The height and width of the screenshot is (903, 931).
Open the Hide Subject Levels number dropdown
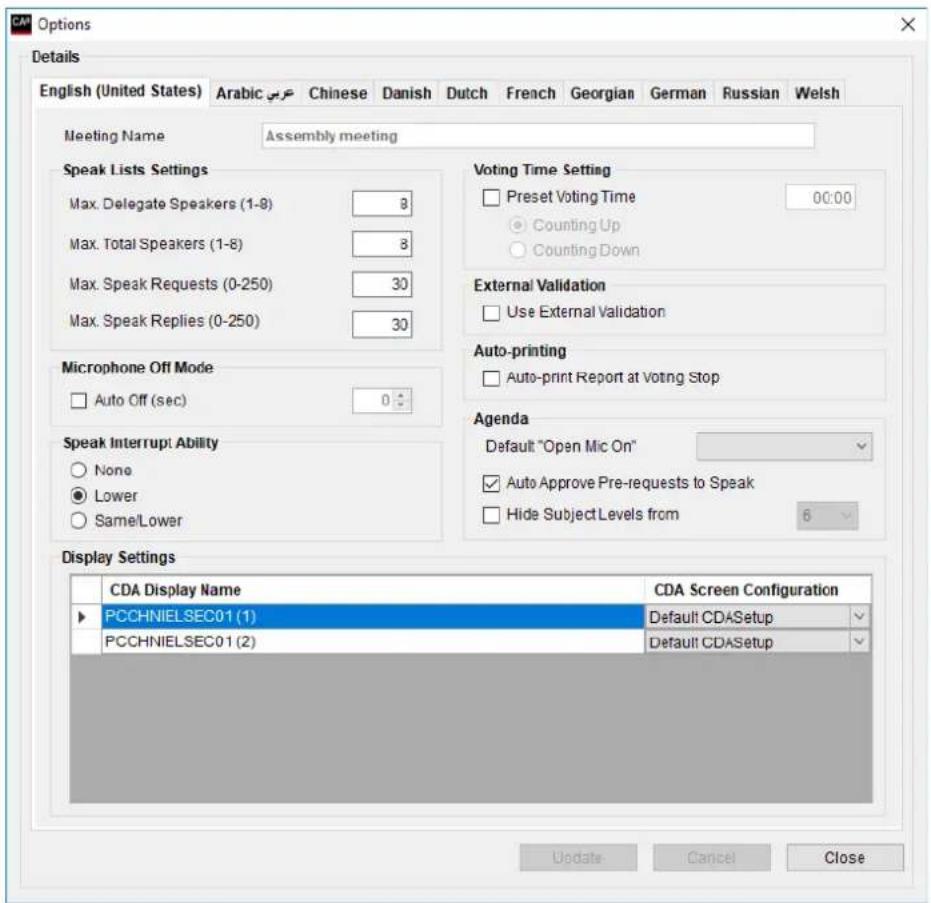[x=827, y=516]
